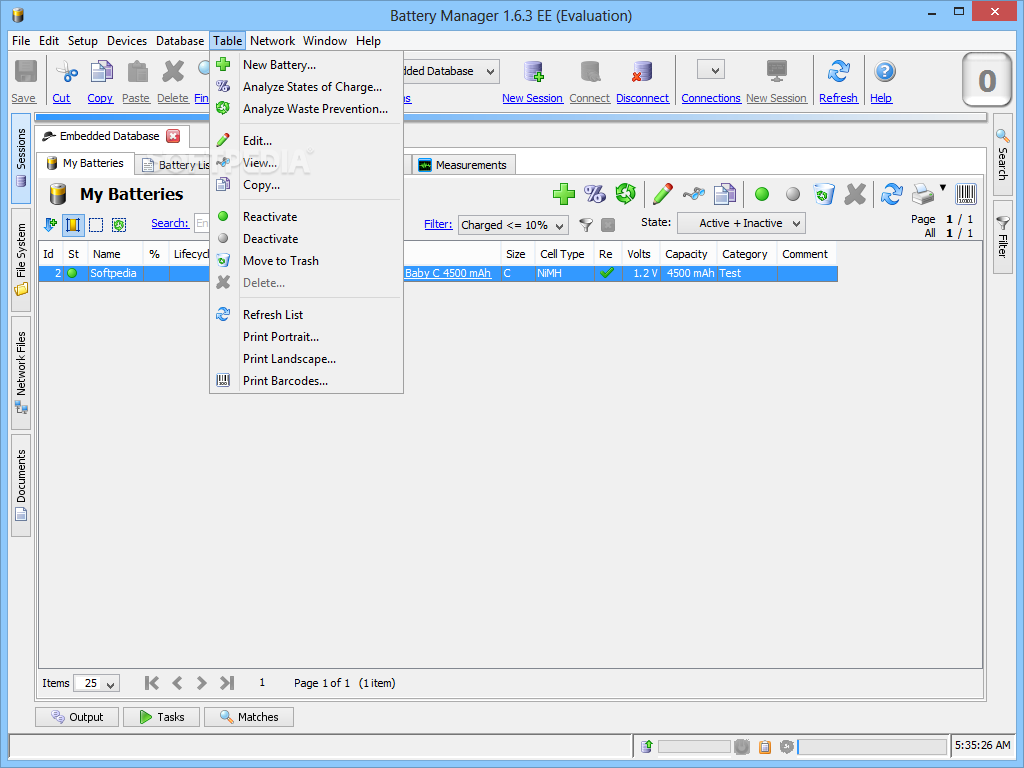Viewport: 1024px width, 768px height.
Task: Click the Matches button
Action: [249, 717]
